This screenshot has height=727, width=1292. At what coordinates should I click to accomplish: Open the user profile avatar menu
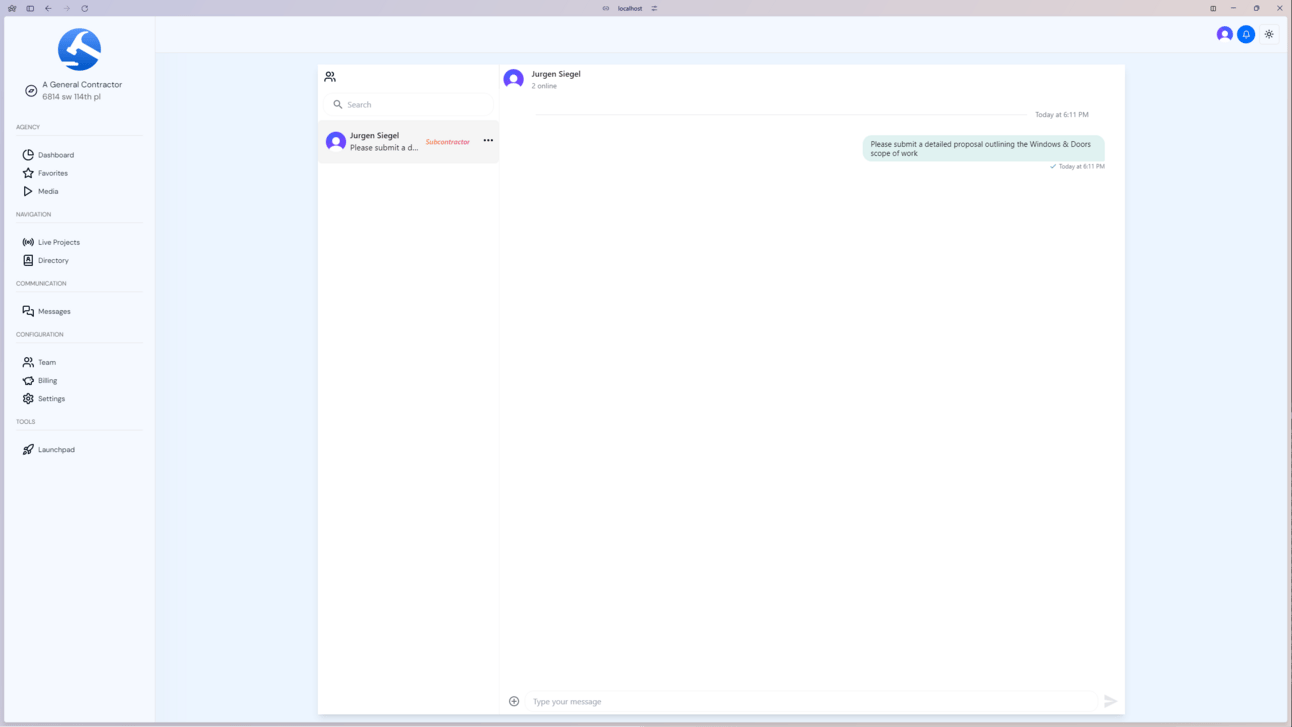[x=1224, y=34]
